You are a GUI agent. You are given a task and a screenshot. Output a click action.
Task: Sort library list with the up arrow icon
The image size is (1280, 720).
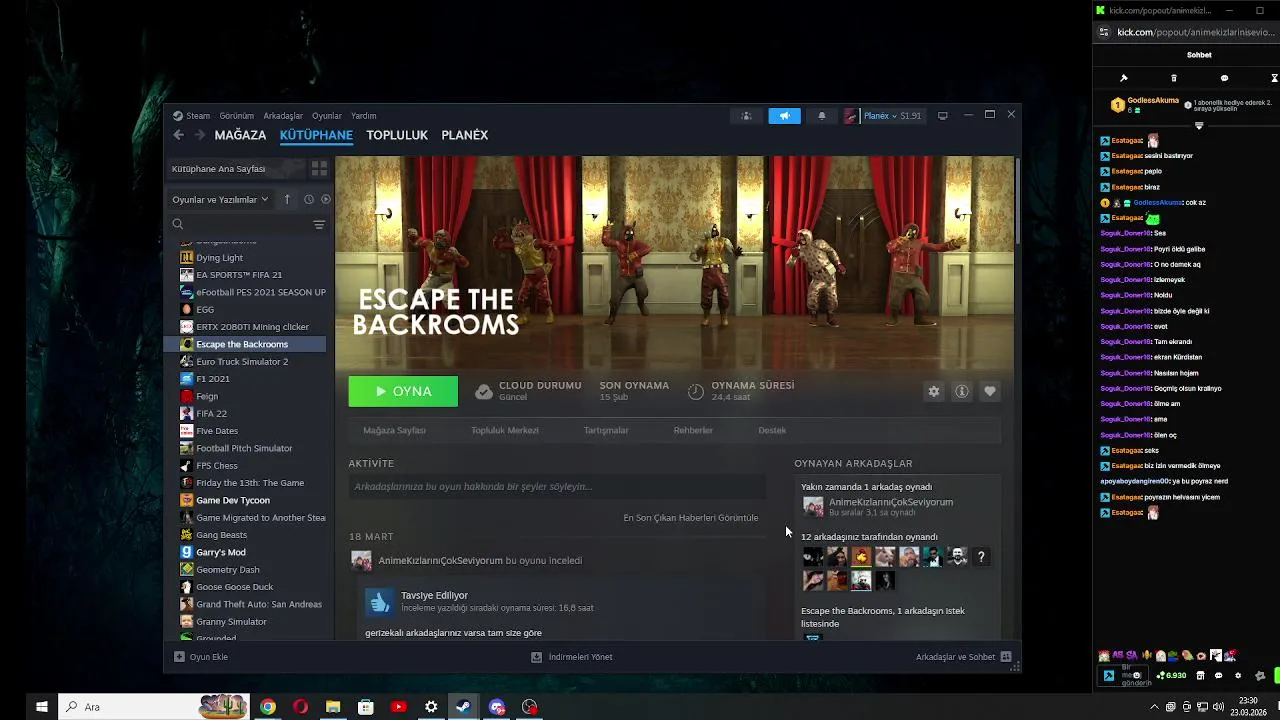286,199
